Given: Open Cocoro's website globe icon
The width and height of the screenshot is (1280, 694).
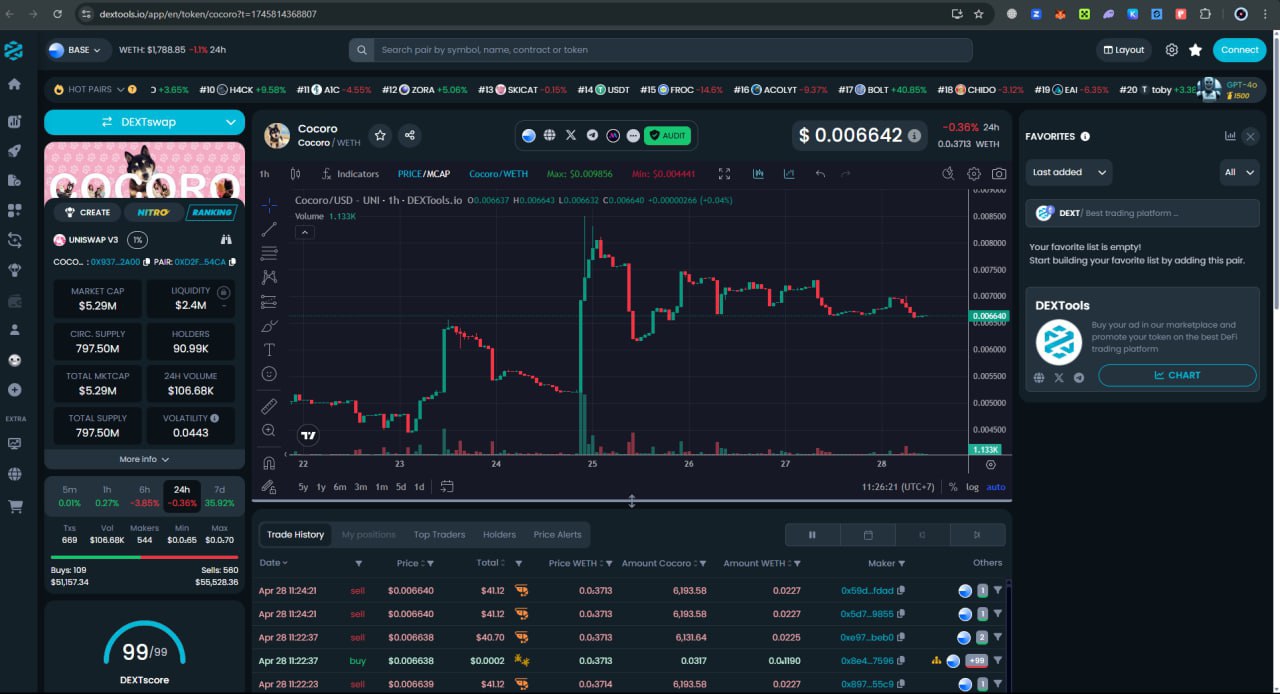Looking at the screenshot, I should 550,135.
